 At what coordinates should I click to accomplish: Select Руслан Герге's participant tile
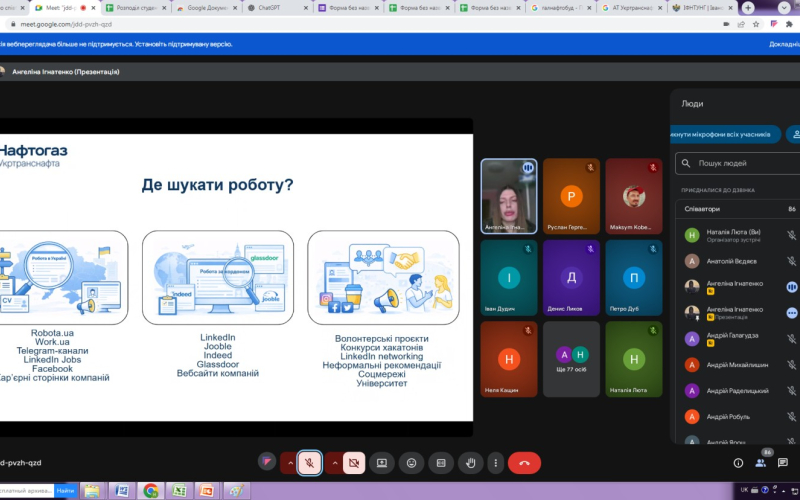571,196
